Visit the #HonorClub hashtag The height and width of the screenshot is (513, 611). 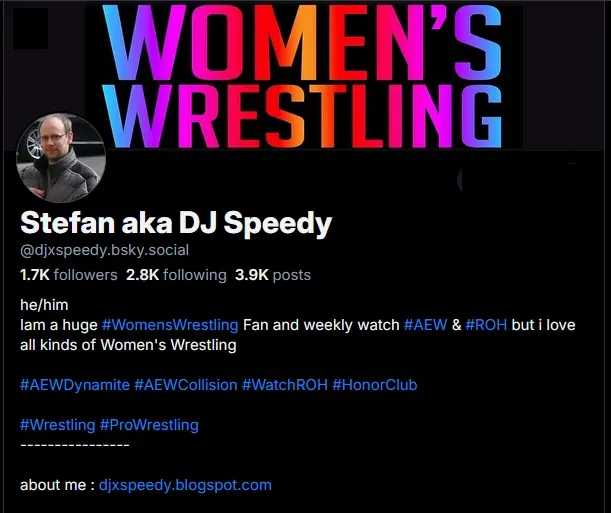tap(375, 385)
